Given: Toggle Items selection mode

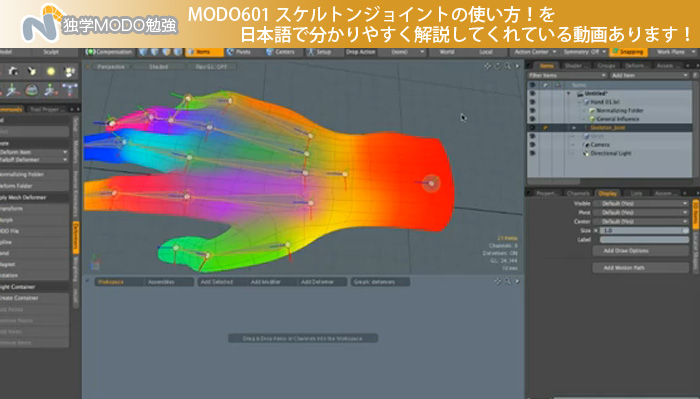Looking at the screenshot, I should pos(204,52).
